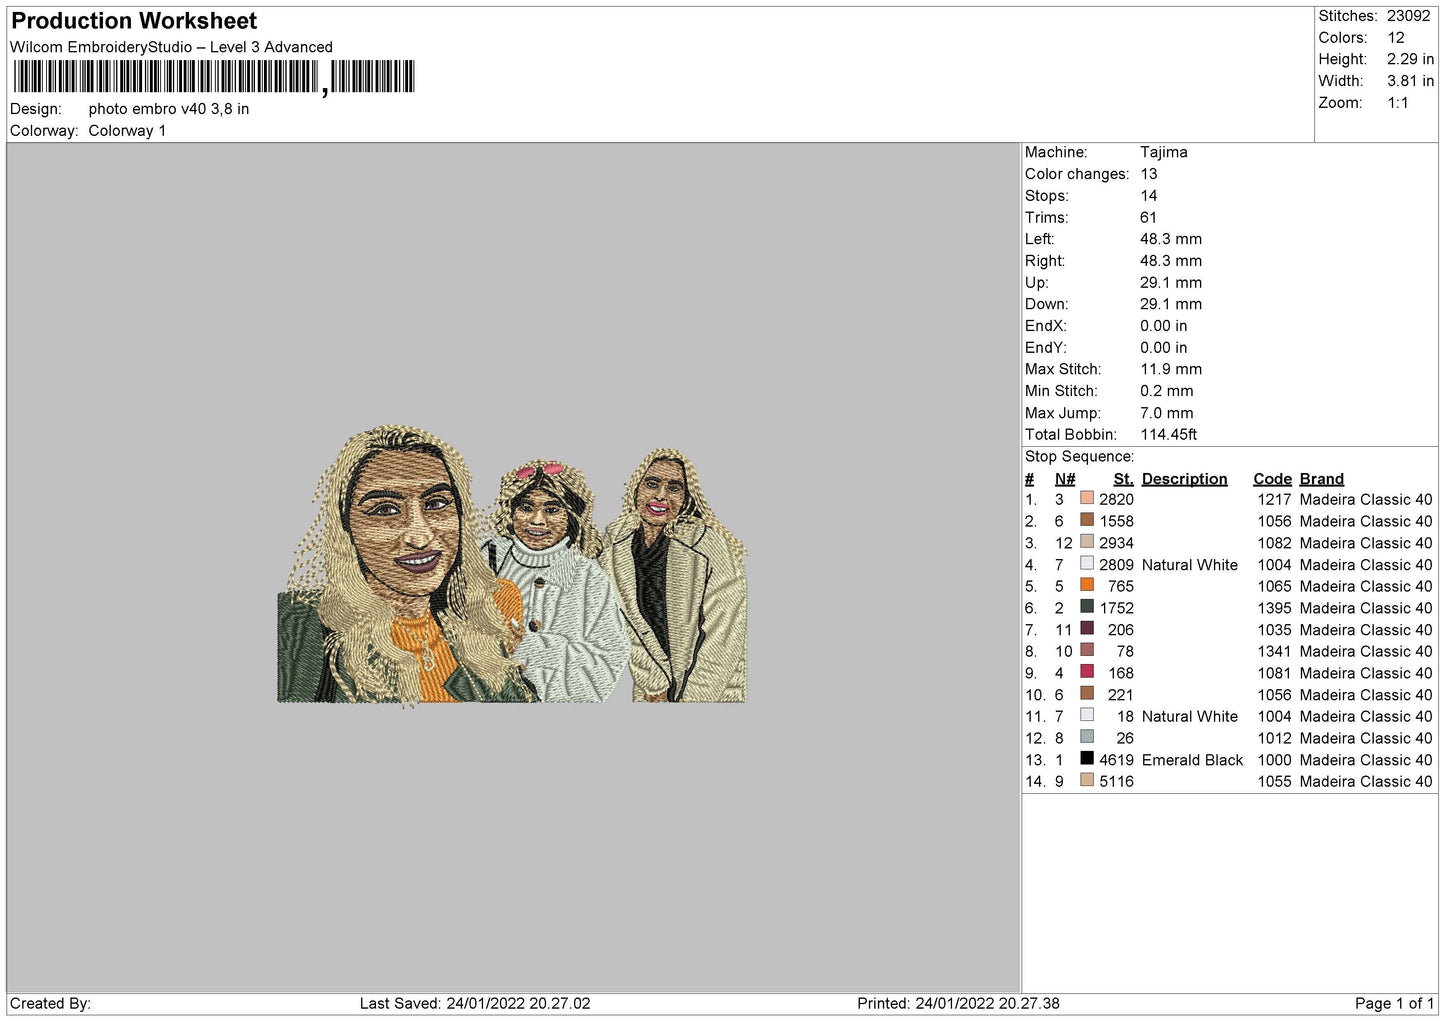The width and height of the screenshot is (1445, 1021).
Task: Click stitch count 221 in row 10
Action: click(x=1121, y=695)
